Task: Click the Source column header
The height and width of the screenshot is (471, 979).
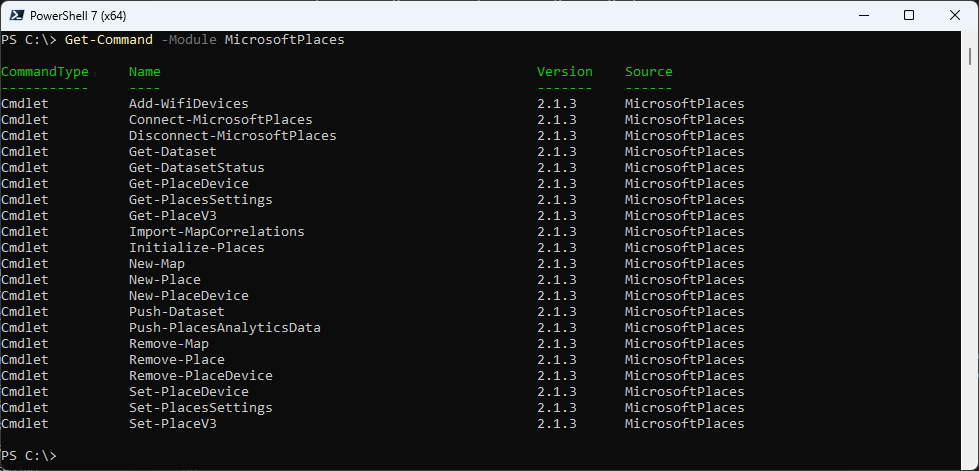Action: click(x=648, y=72)
